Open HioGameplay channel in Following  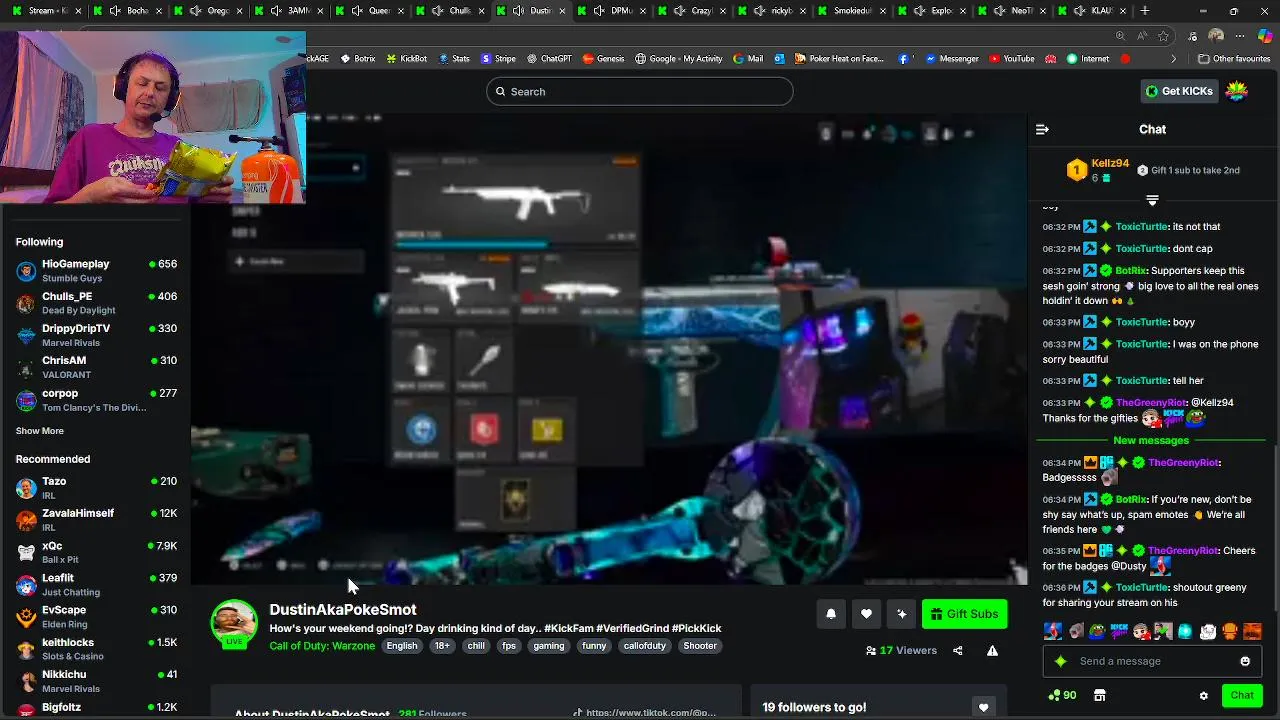(x=96, y=270)
